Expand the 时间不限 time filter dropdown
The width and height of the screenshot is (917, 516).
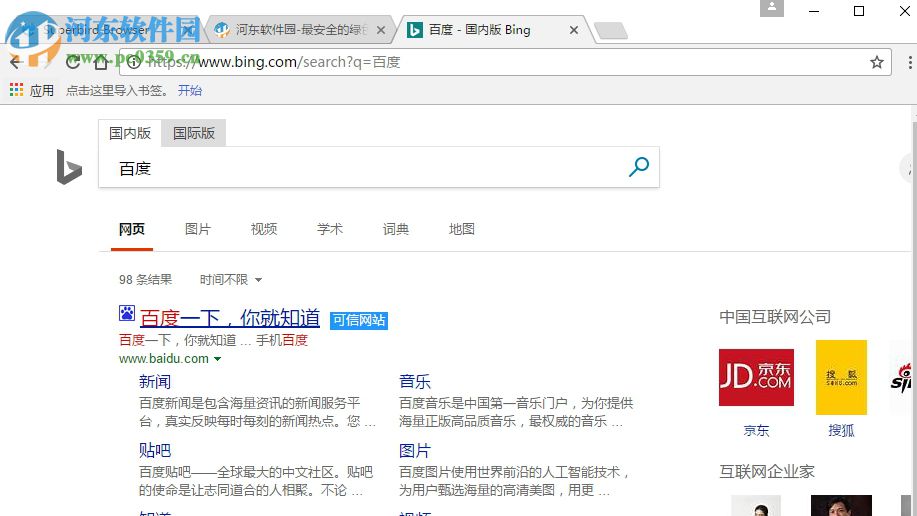coord(230,280)
